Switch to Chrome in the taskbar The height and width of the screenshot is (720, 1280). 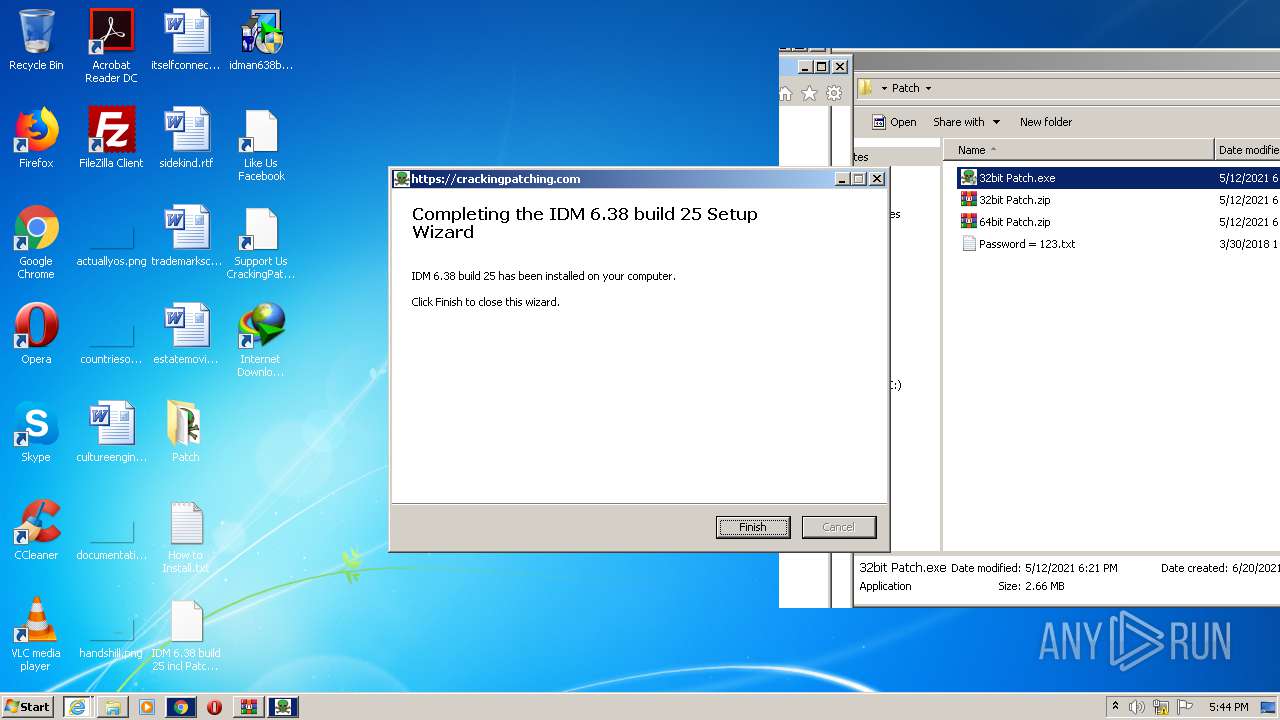point(181,706)
